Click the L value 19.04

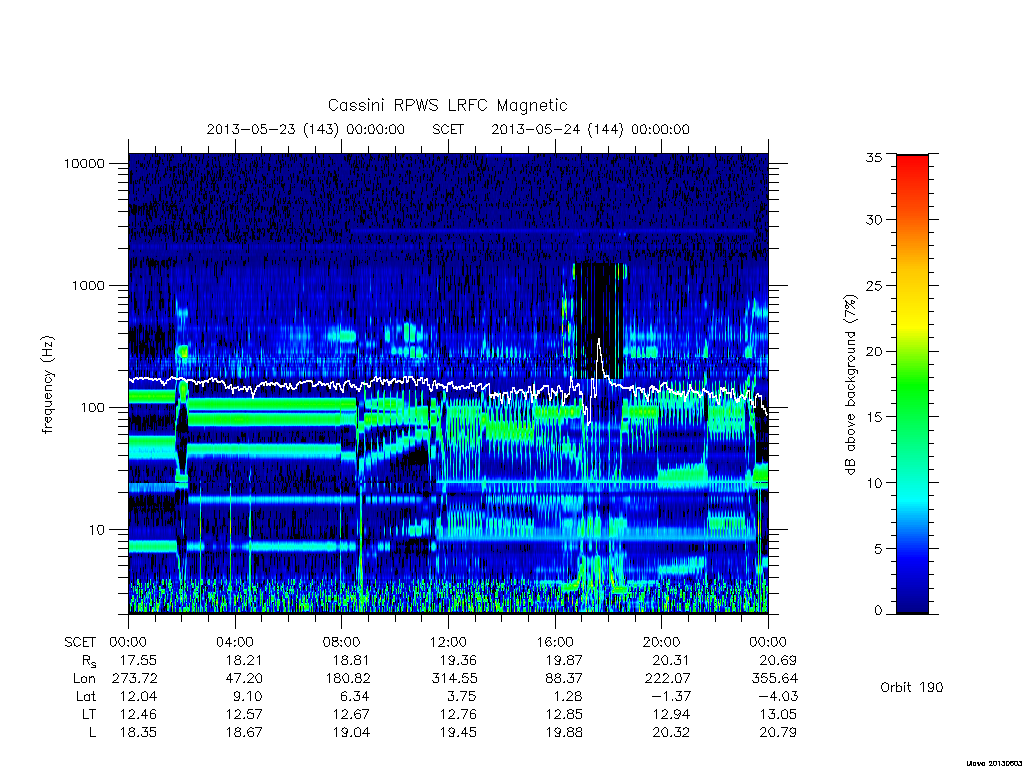pos(351,733)
